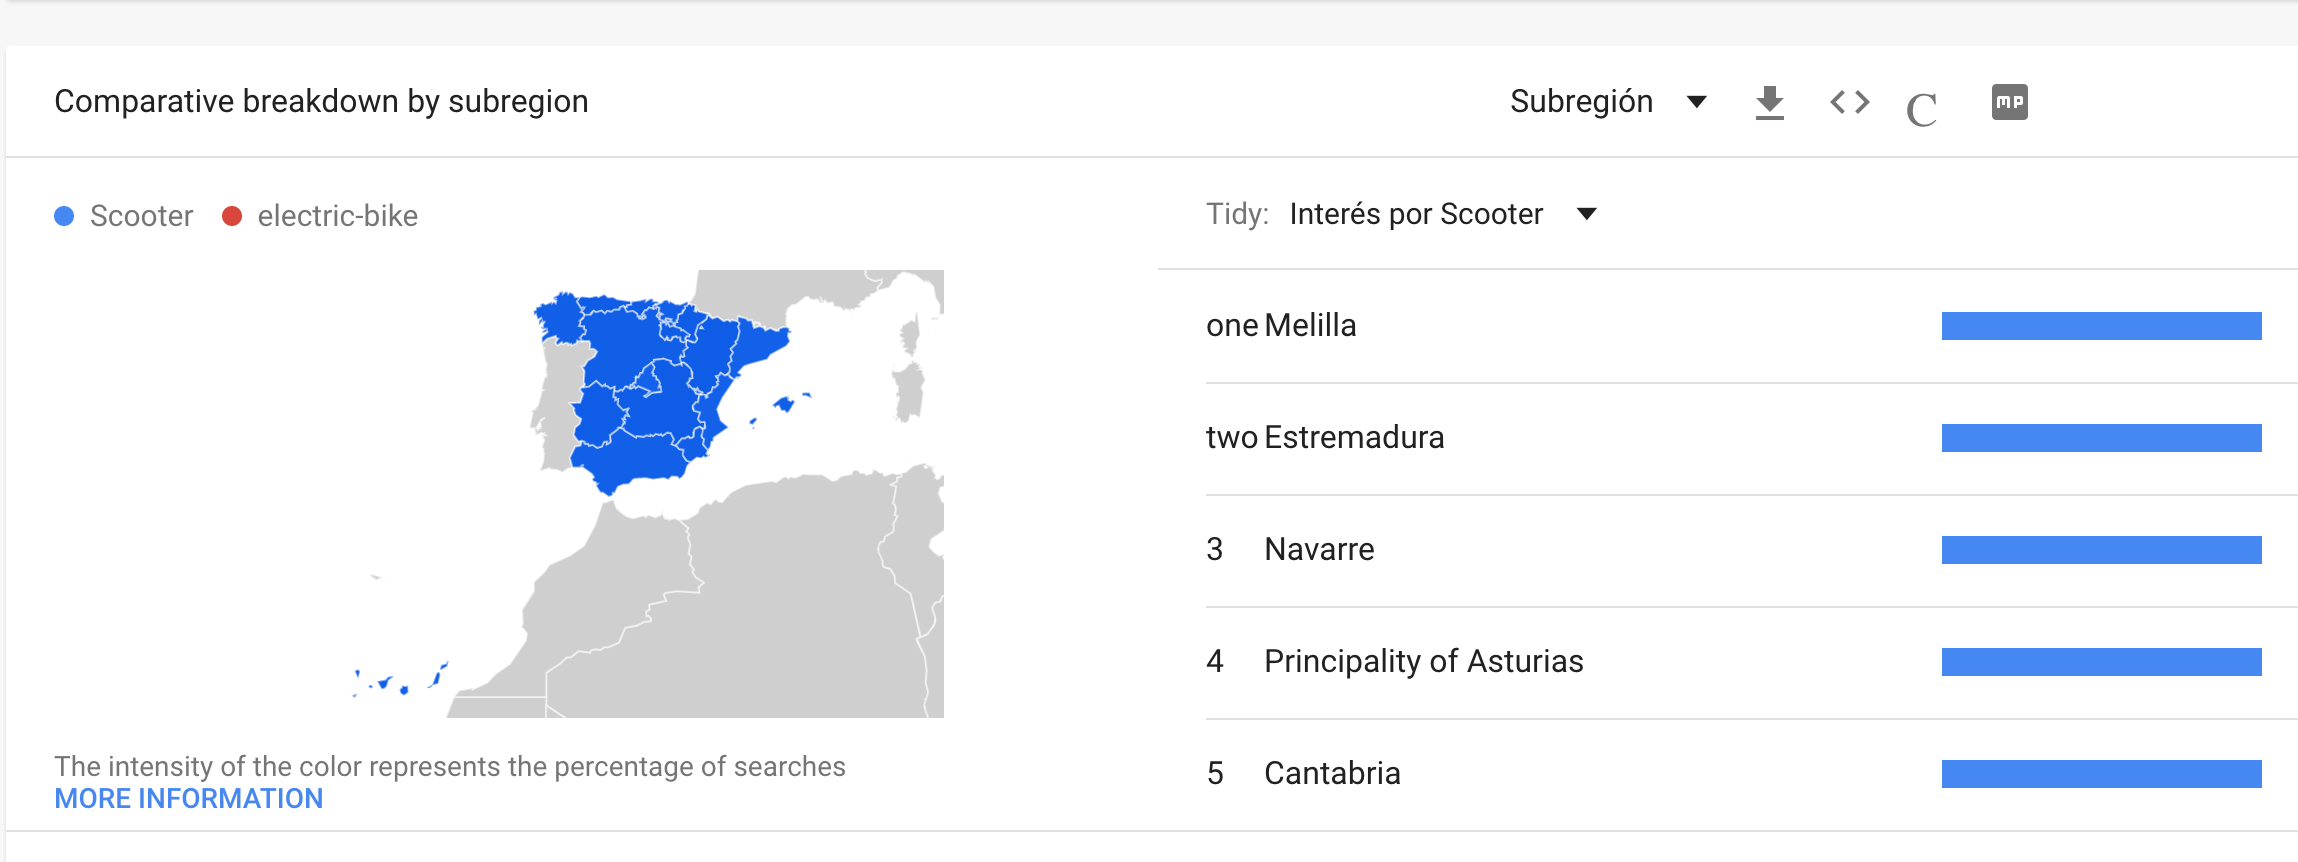
Task: Toggle the electric-bike series in the legend
Action: [x=336, y=215]
